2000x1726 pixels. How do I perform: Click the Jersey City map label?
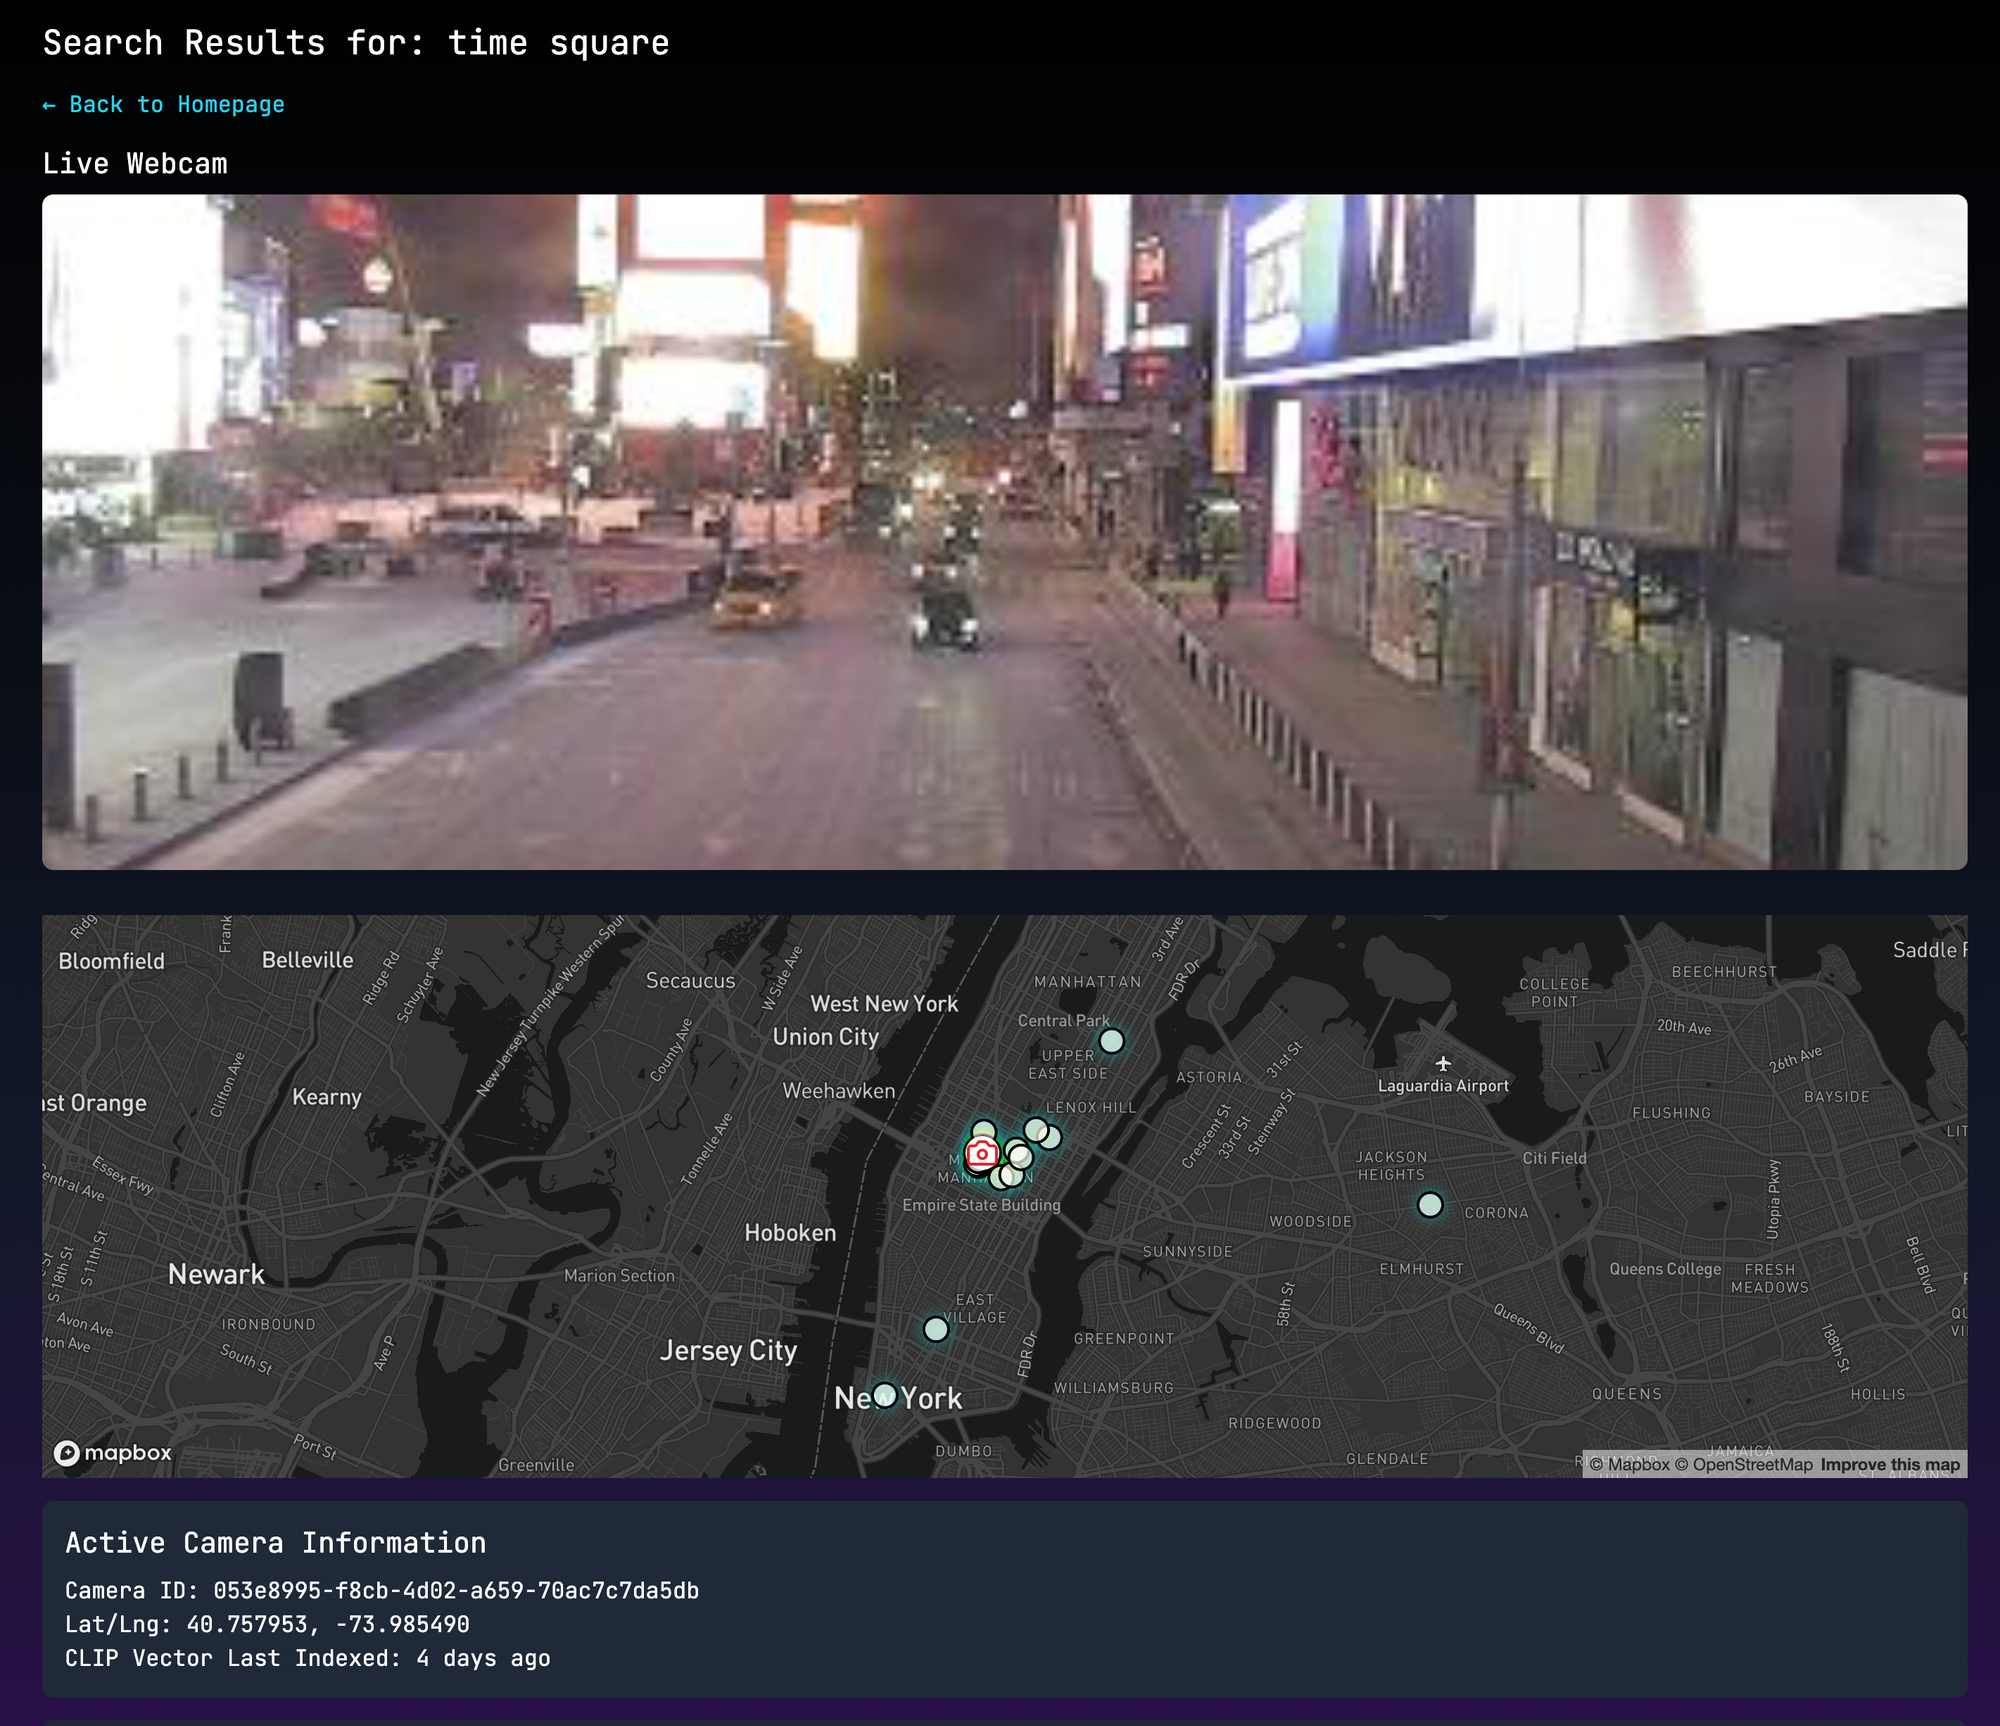[x=728, y=1350]
